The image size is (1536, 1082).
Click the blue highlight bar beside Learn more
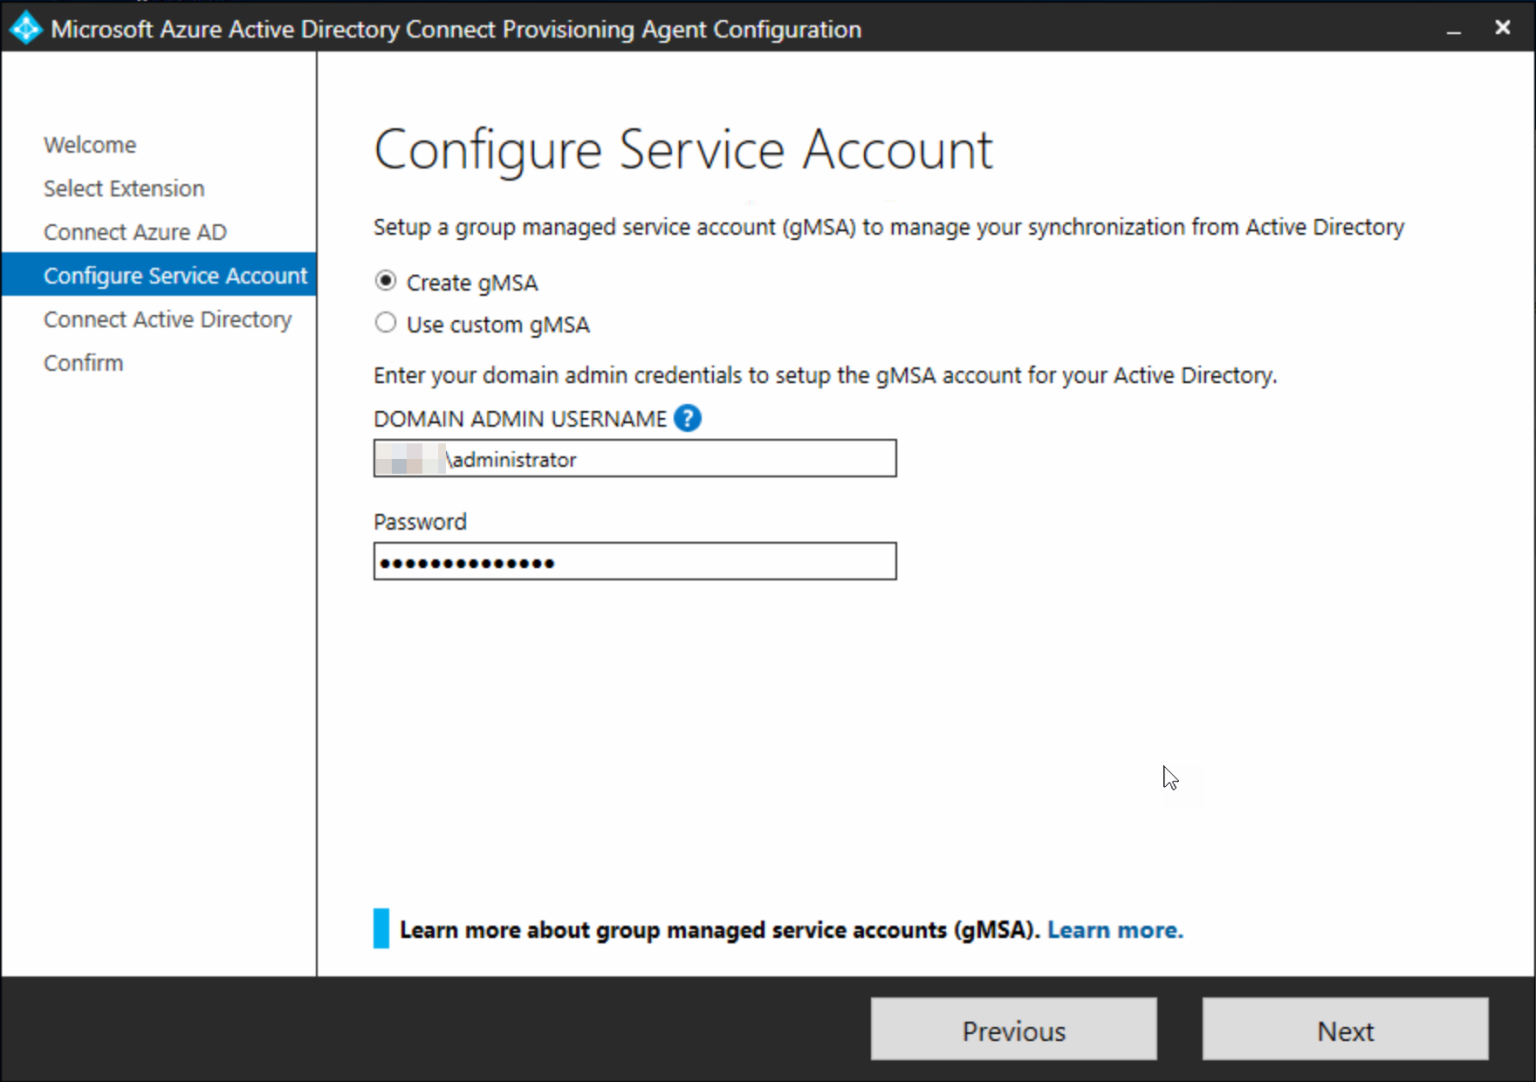click(381, 929)
